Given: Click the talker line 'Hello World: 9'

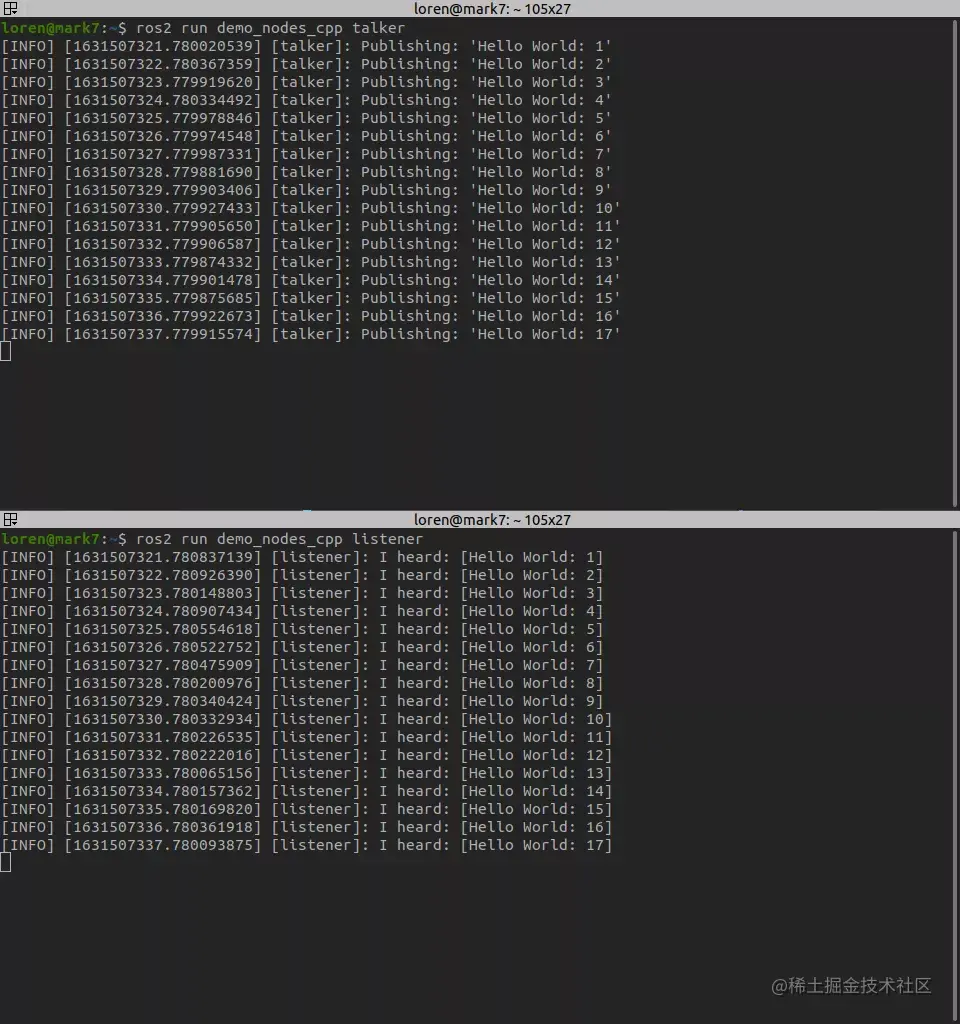Looking at the screenshot, I should pyautogui.click(x=306, y=190).
